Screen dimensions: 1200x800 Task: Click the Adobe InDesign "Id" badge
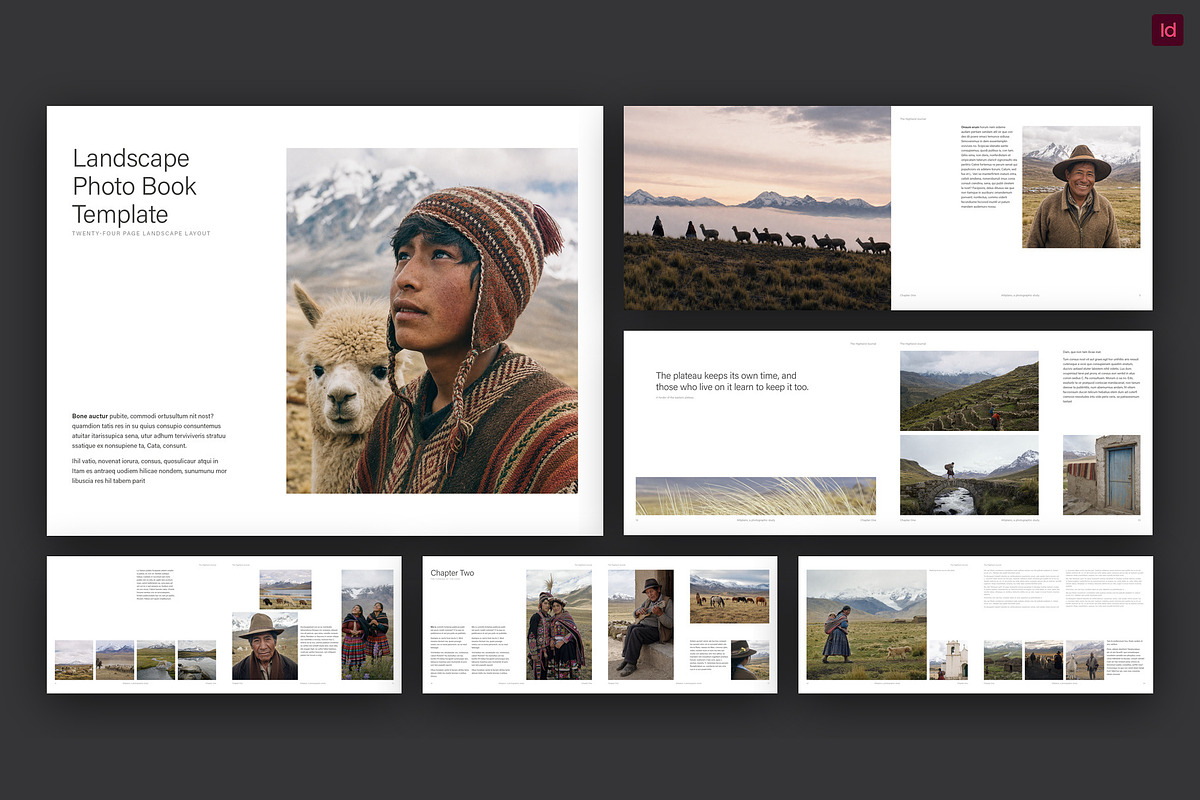click(1168, 30)
